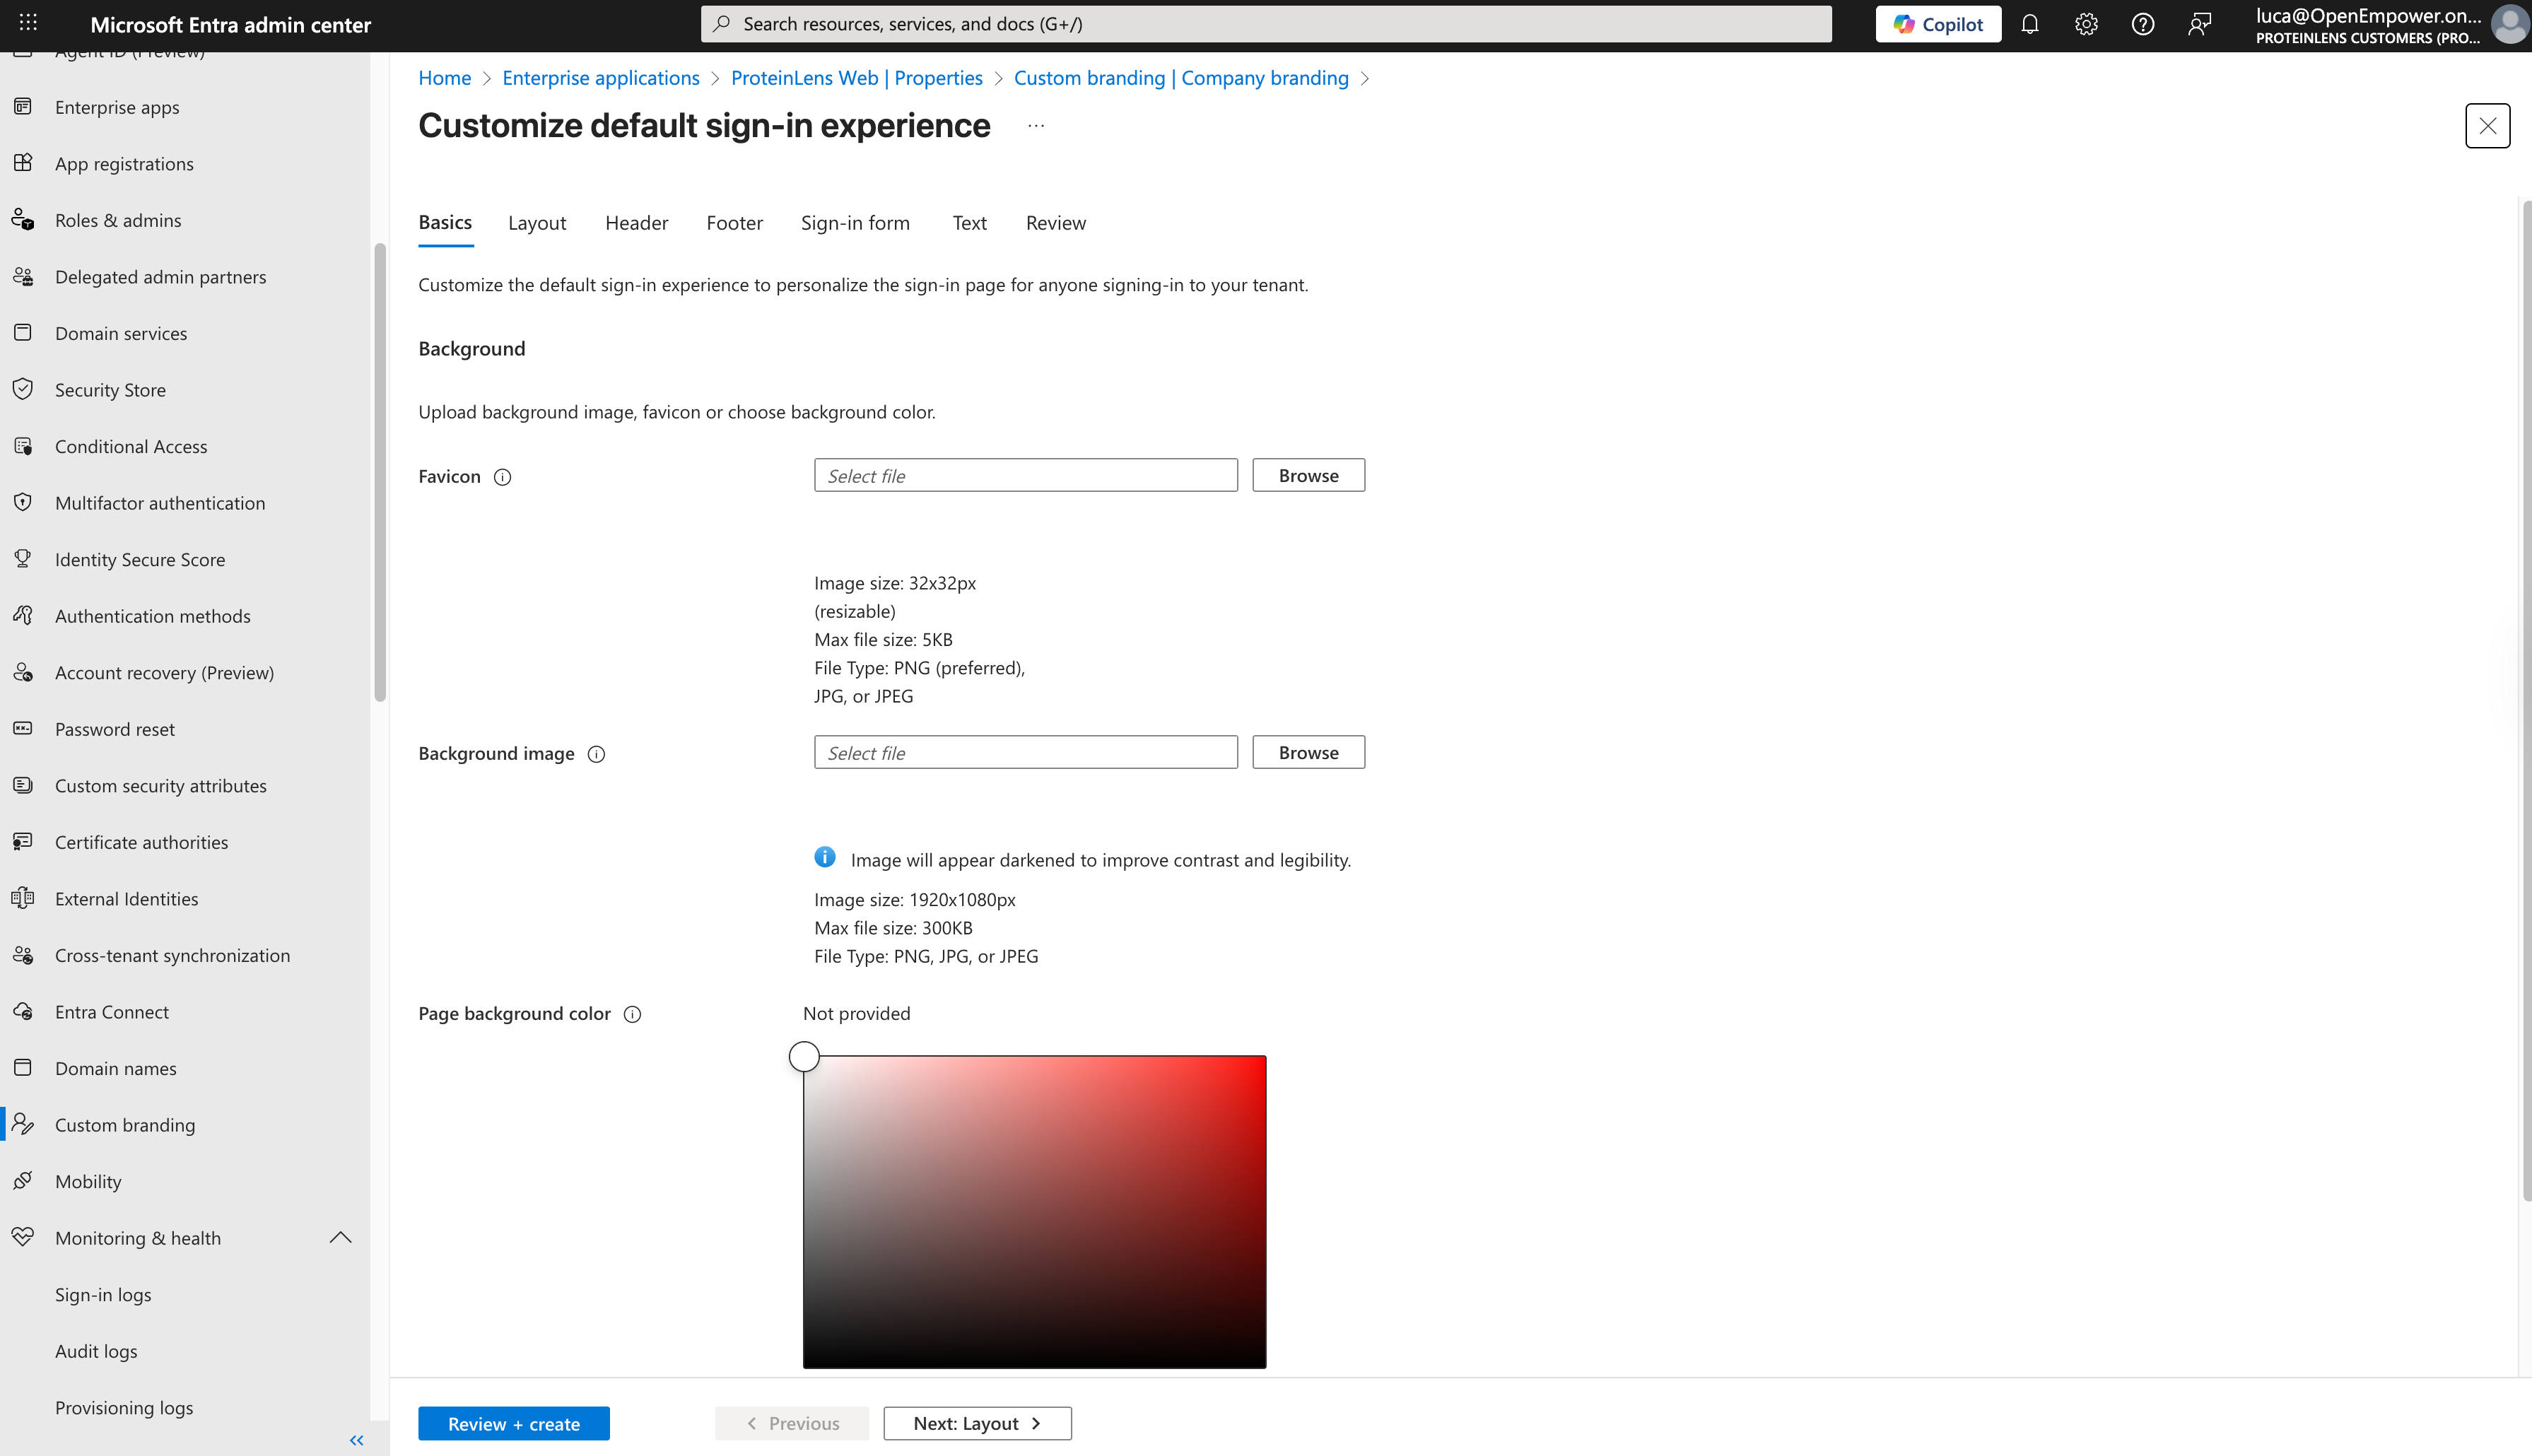This screenshot has width=2532, height=1456.
Task: Switch to the Sign-in form tab
Action: [855, 223]
